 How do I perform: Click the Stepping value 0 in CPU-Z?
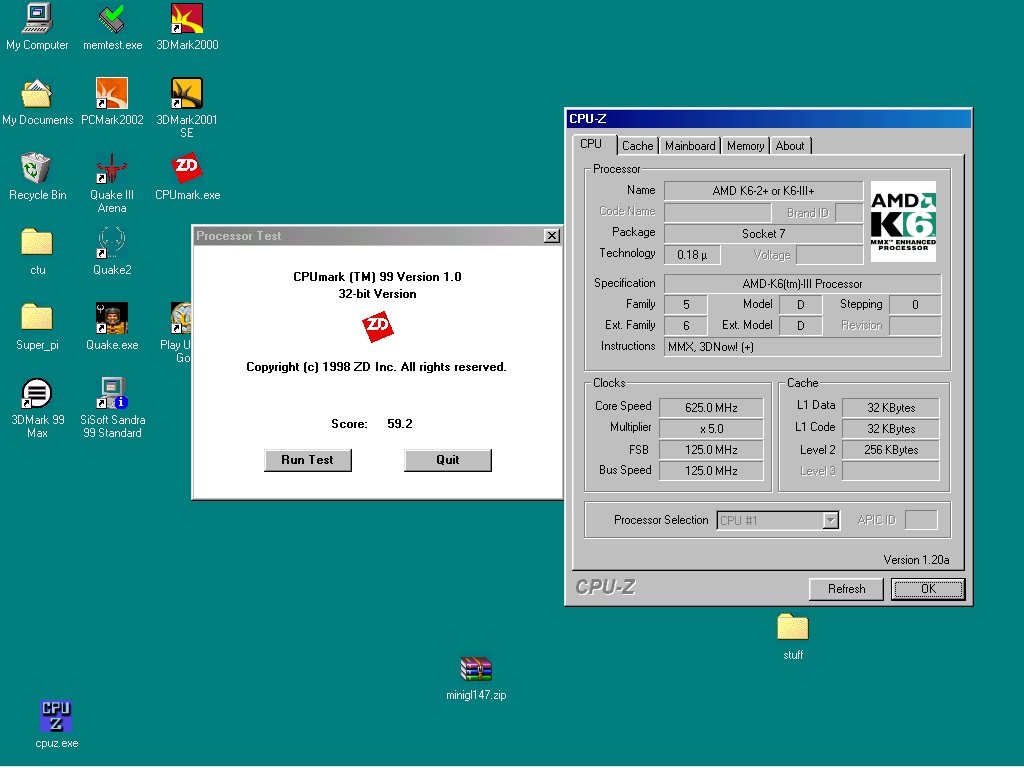click(x=915, y=304)
